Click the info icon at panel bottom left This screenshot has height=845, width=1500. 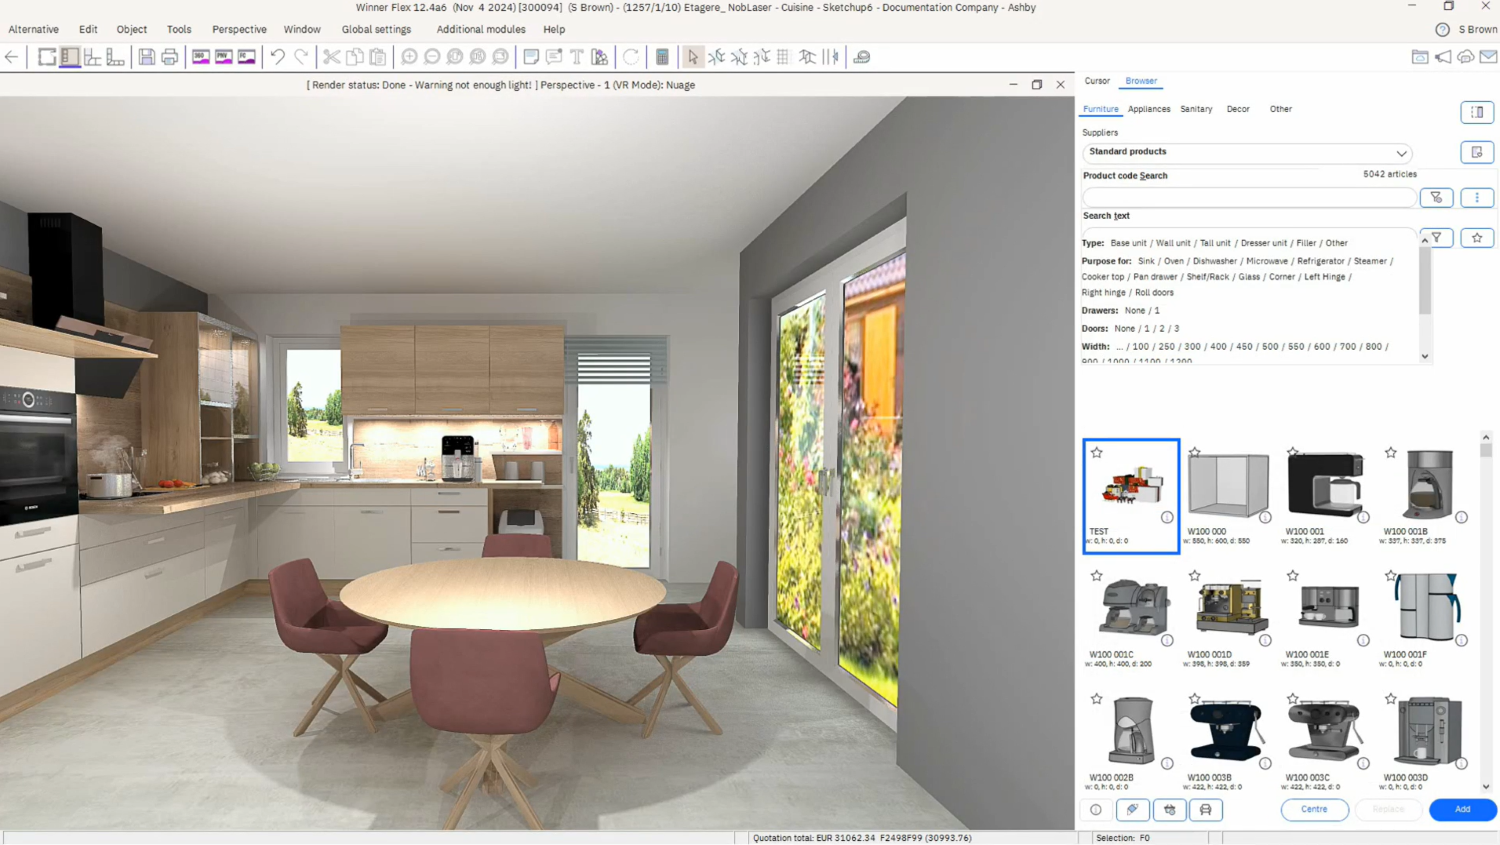pos(1096,810)
